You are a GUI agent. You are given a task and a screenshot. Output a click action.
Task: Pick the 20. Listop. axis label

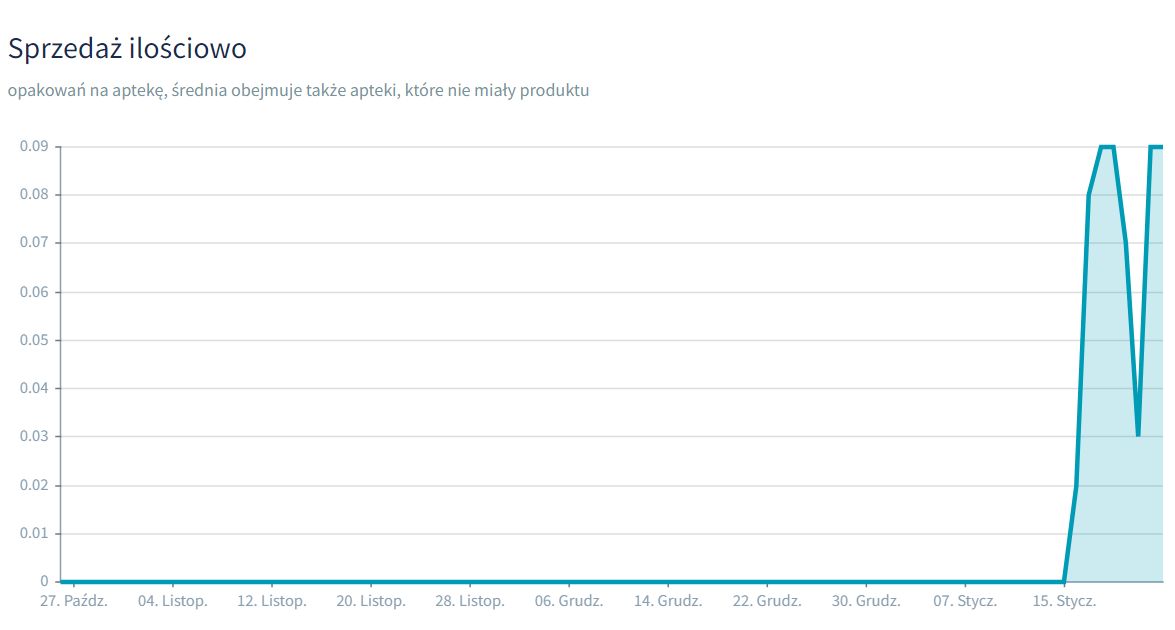[371, 602]
